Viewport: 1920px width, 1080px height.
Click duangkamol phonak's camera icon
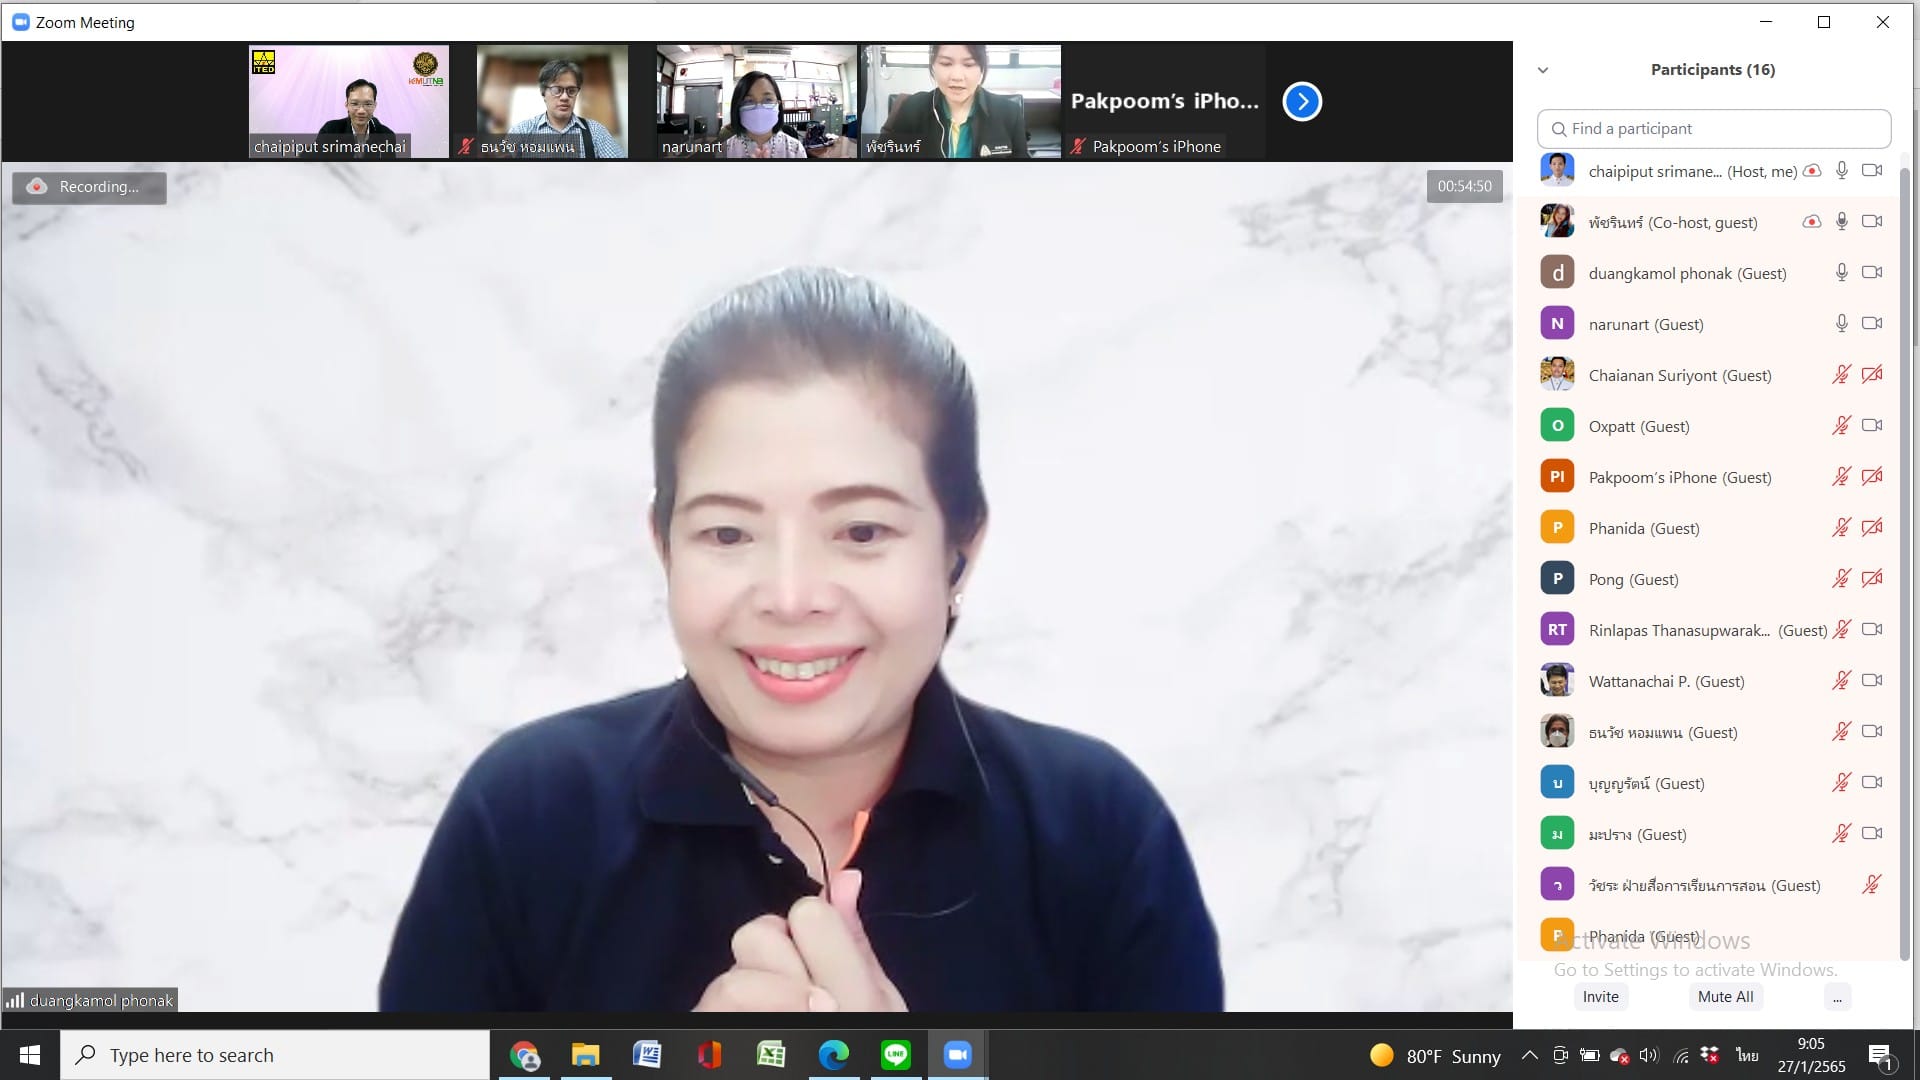(x=1872, y=273)
